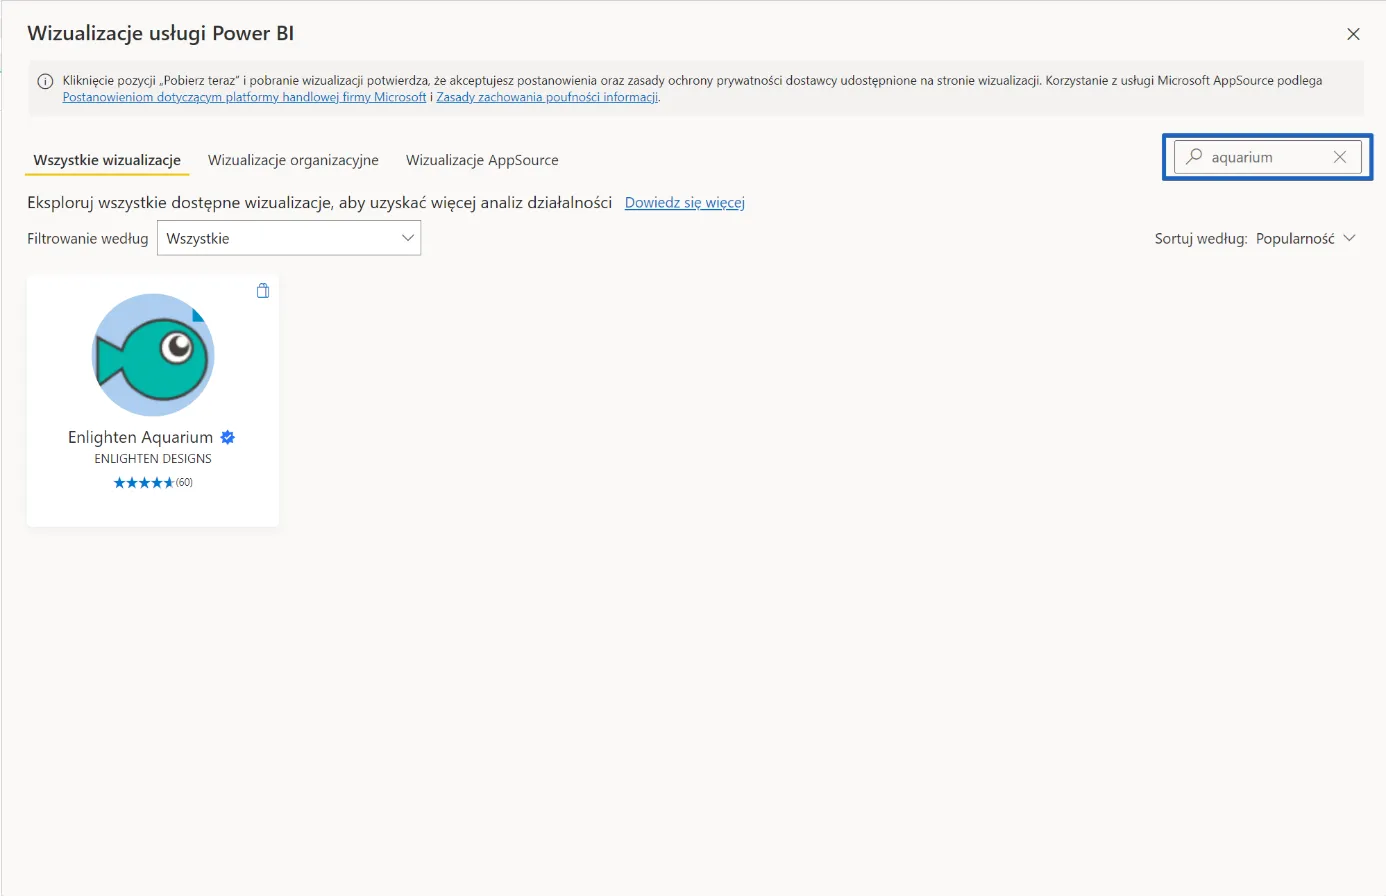Screen dimensions: 1386x896
Task: Switch to Wizualizacje organizacyjne tab
Action: (293, 160)
